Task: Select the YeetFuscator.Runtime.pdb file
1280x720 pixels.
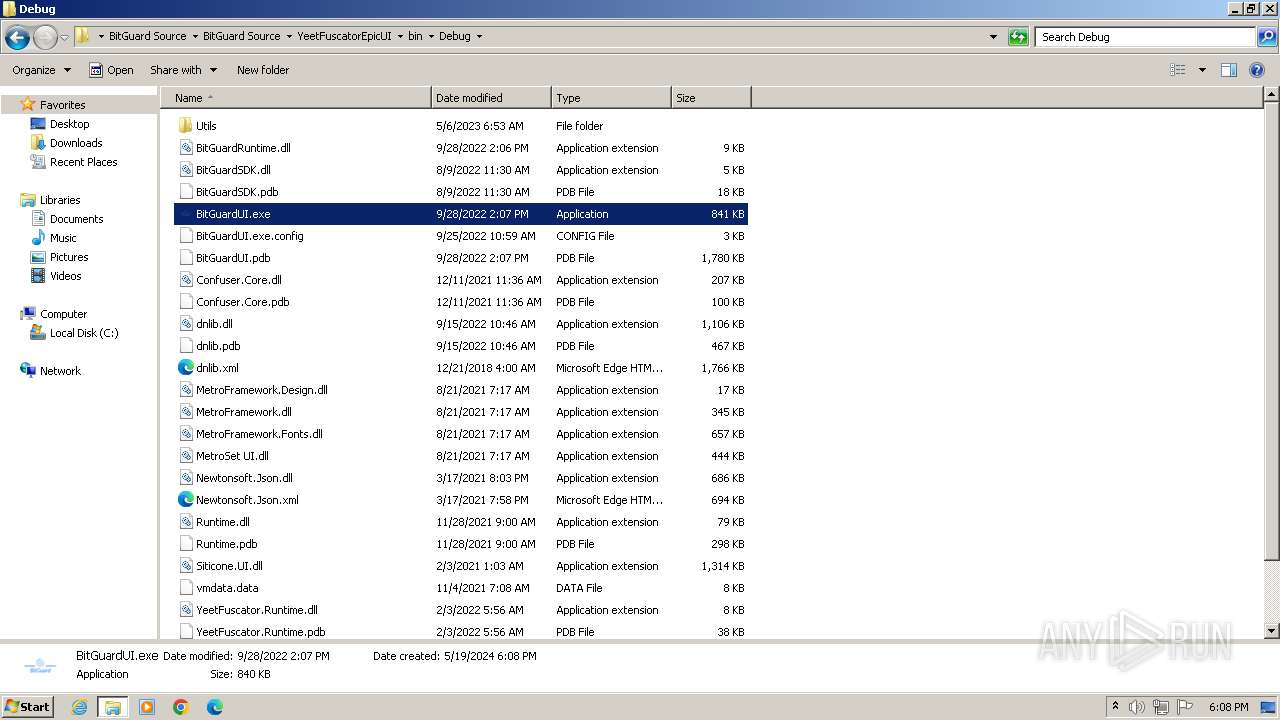Action: tap(461, 632)
